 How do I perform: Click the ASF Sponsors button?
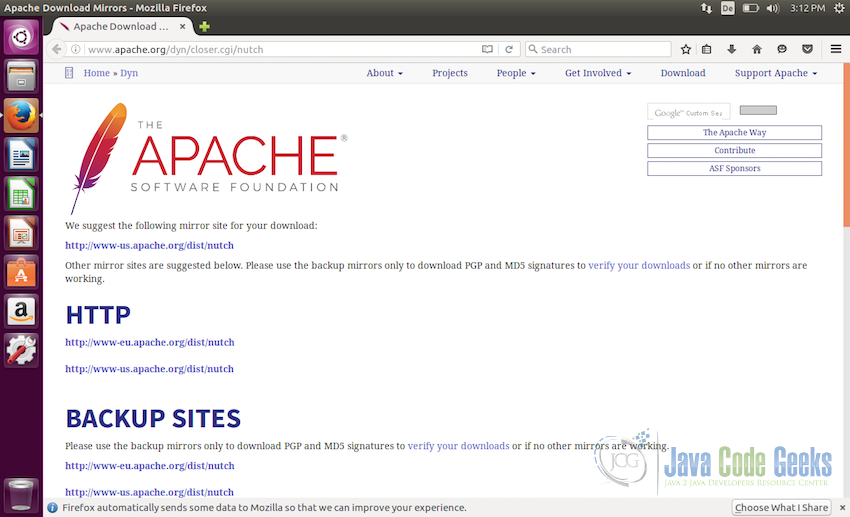click(x=735, y=168)
